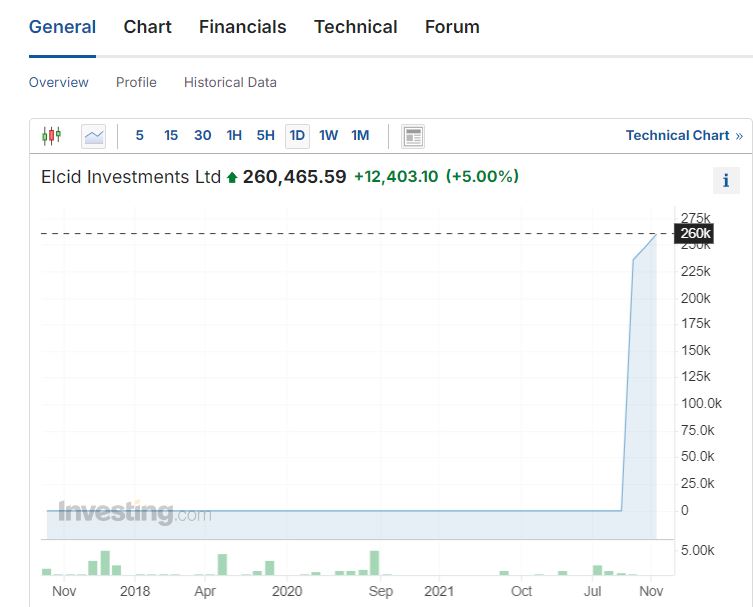
Task: Click the Jul date label
Action: [x=593, y=591]
